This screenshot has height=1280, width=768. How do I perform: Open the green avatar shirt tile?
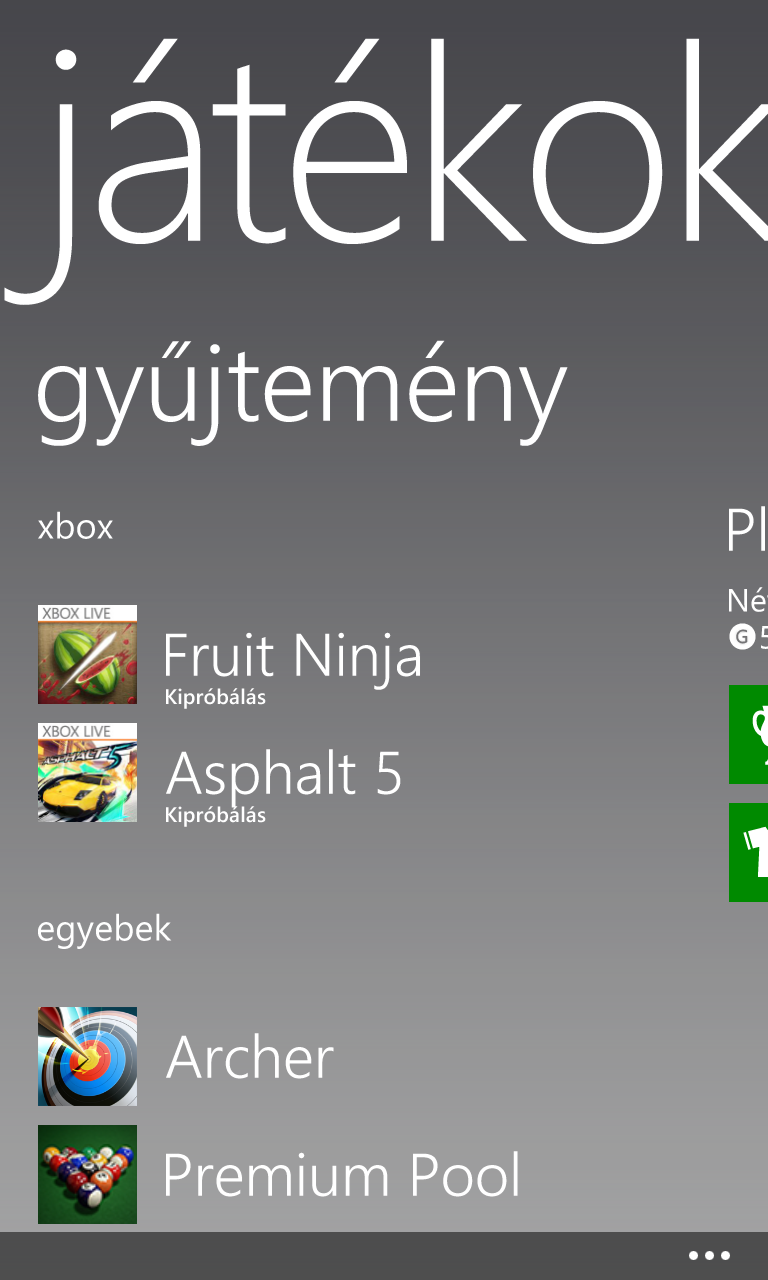pos(748,852)
